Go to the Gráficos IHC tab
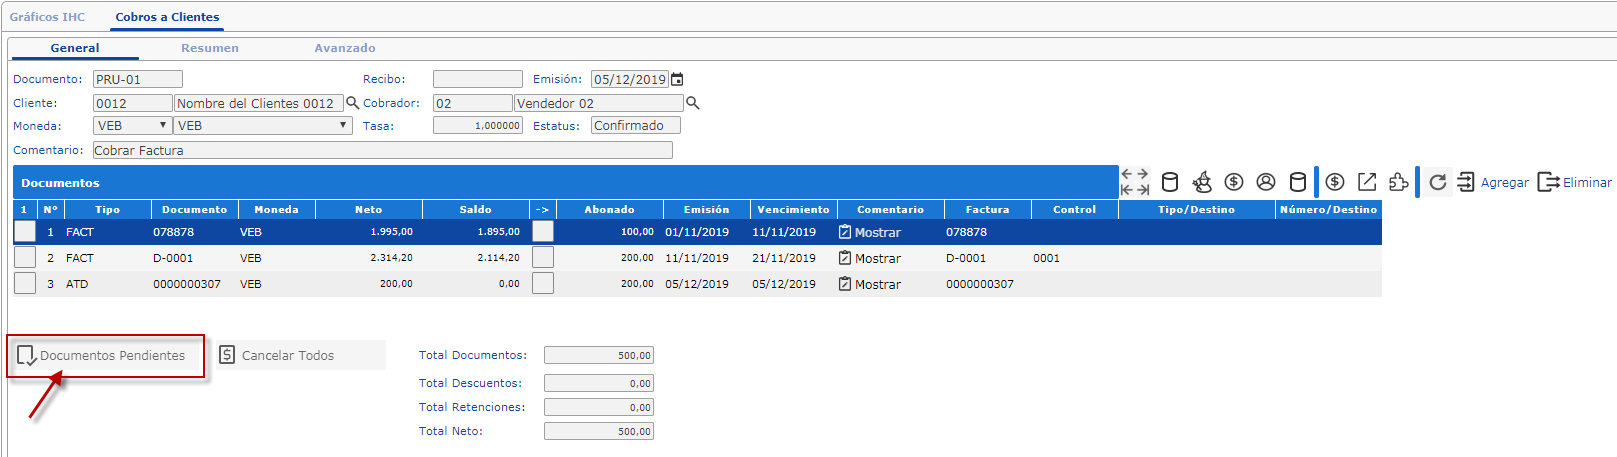Image resolution: width=1617 pixels, height=457 pixels. click(47, 17)
